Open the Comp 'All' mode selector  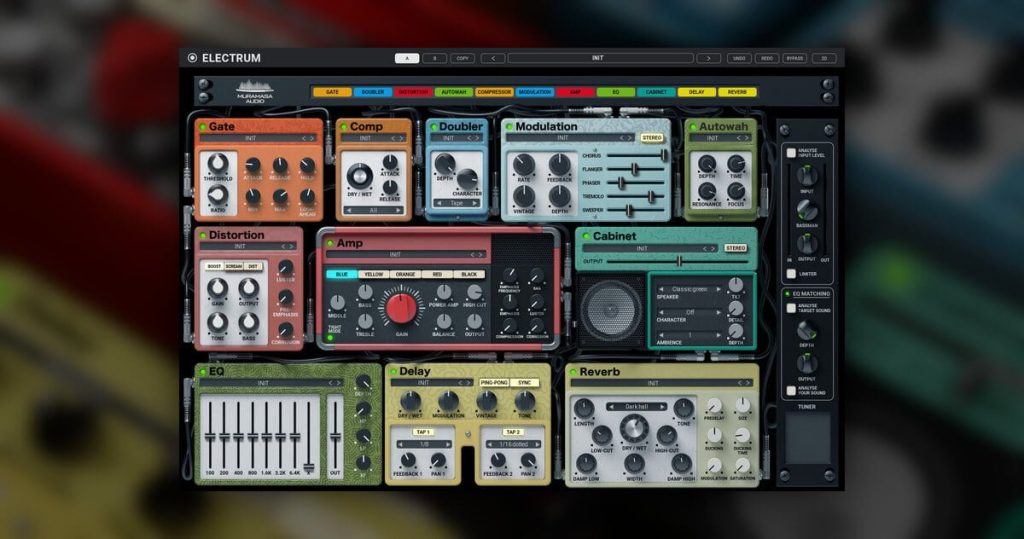point(374,210)
